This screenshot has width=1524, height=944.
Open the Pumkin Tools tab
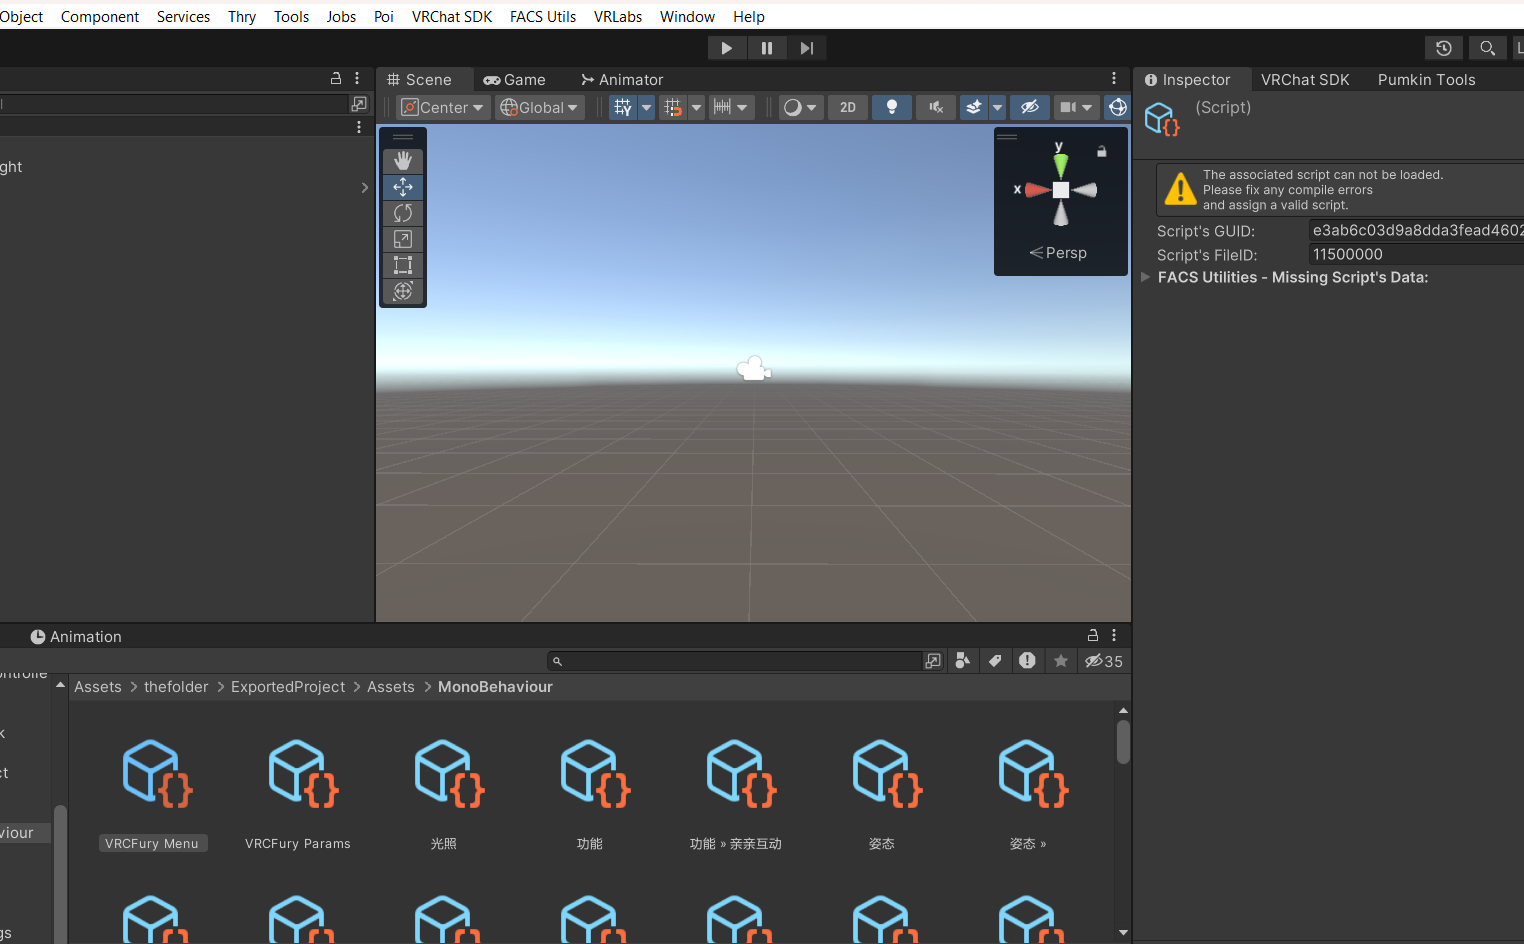tap(1426, 80)
